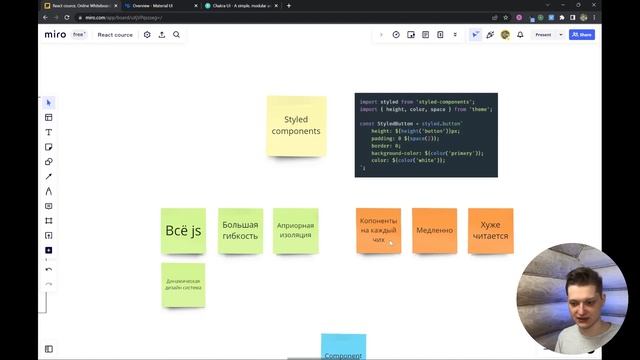The image size is (640, 360).
Task: Open the Templates tool in left toolbar
Action: (49, 118)
